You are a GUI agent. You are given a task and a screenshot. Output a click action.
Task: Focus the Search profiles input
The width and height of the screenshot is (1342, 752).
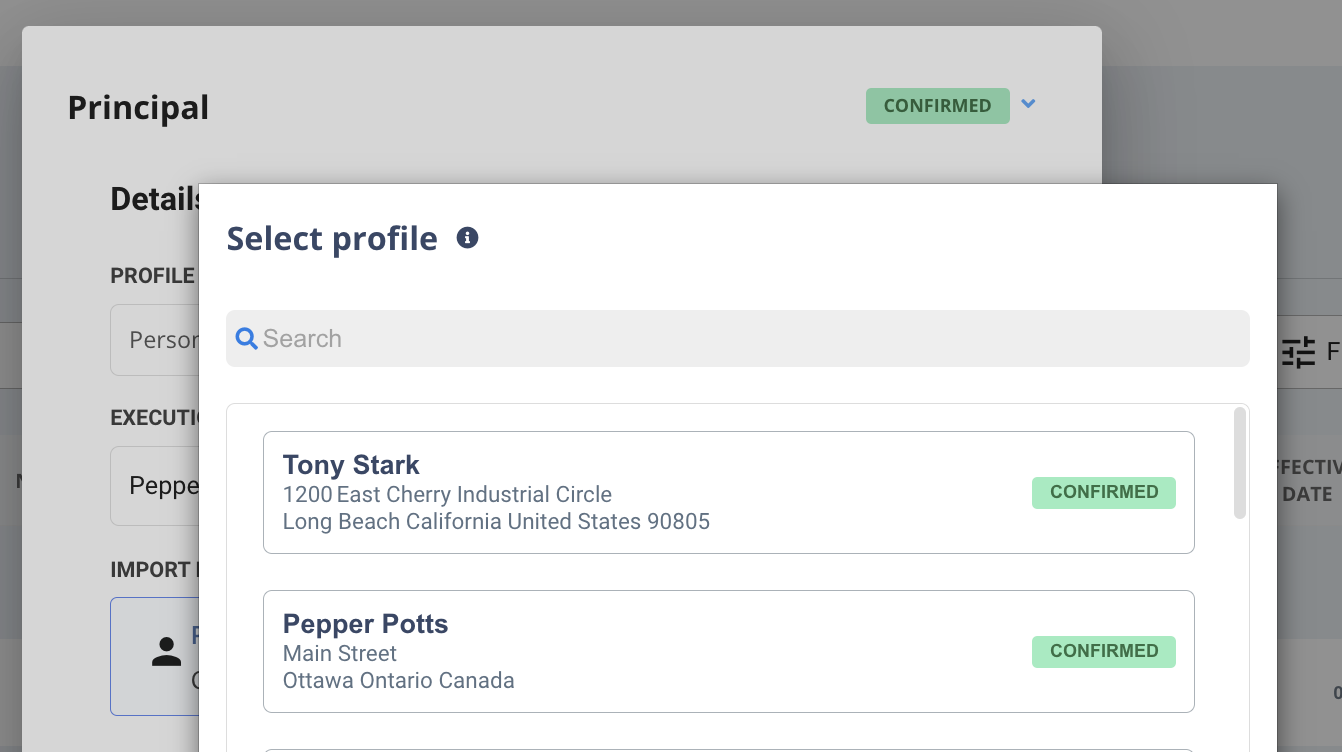(x=738, y=339)
